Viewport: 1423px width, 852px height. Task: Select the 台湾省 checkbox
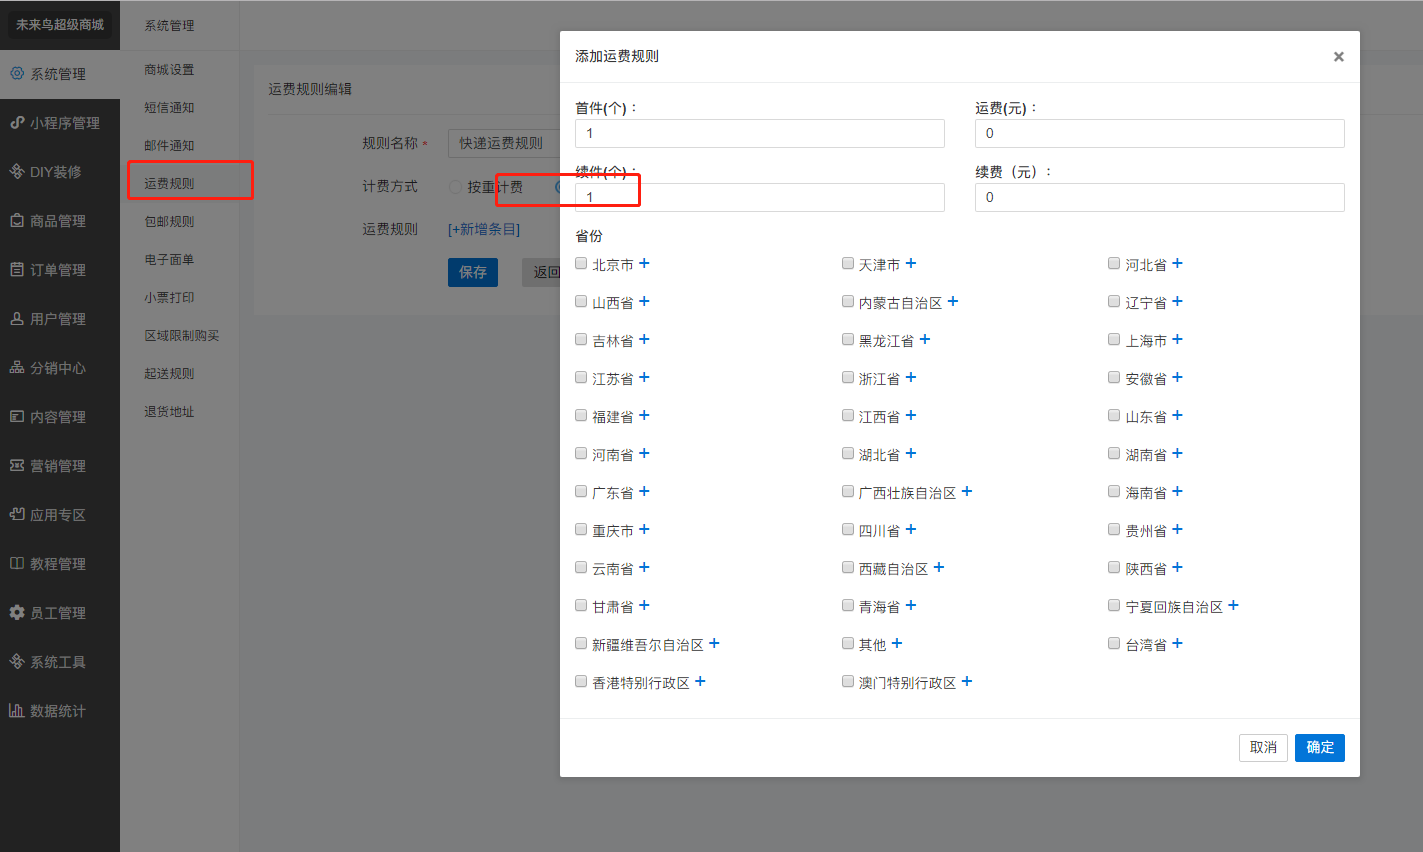click(x=1114, y=644)
